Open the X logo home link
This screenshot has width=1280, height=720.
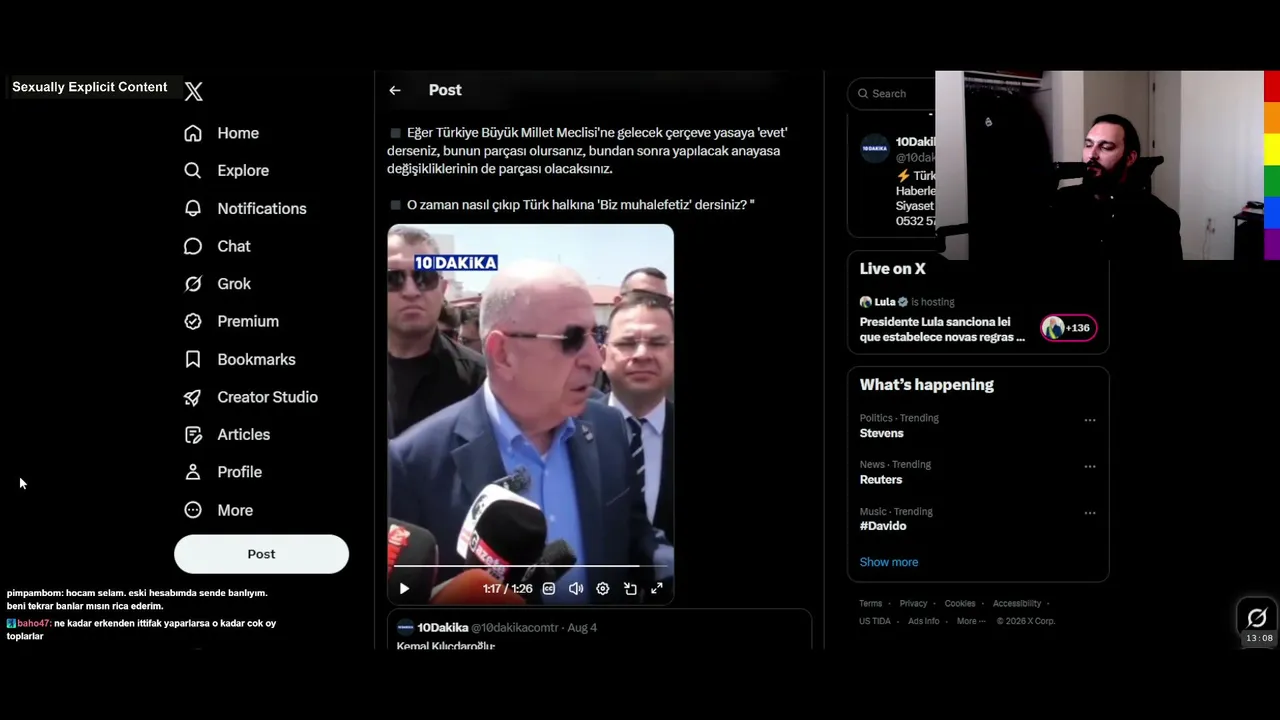(194, 91)
